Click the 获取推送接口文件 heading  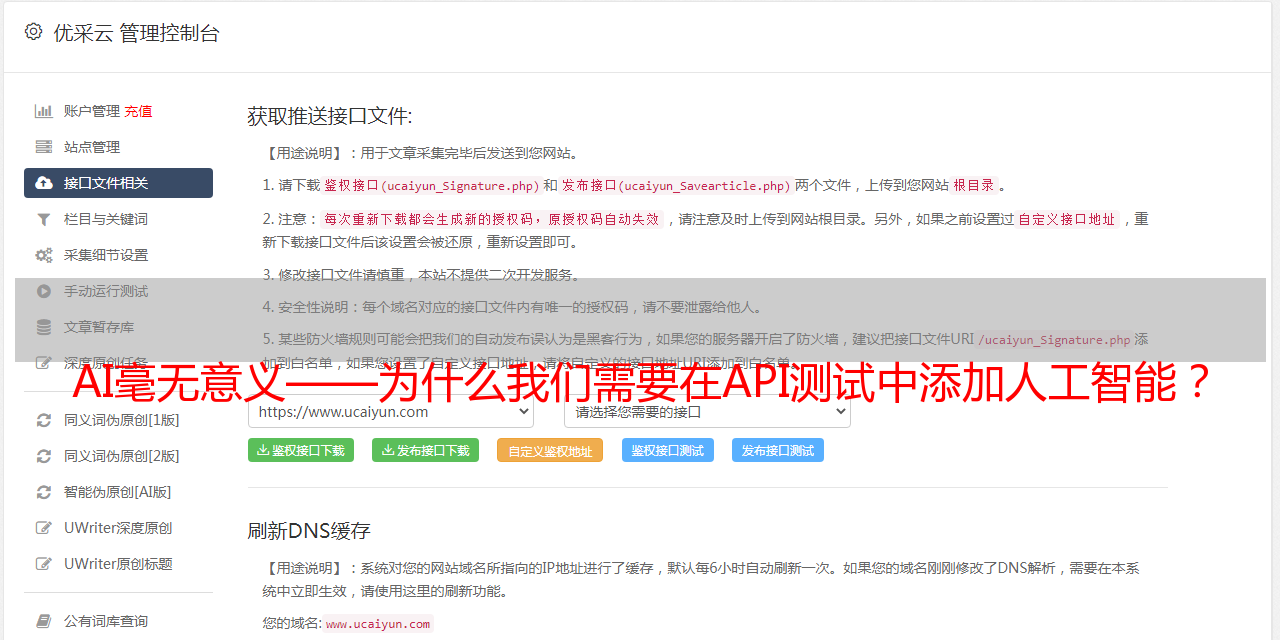(330, 116)
